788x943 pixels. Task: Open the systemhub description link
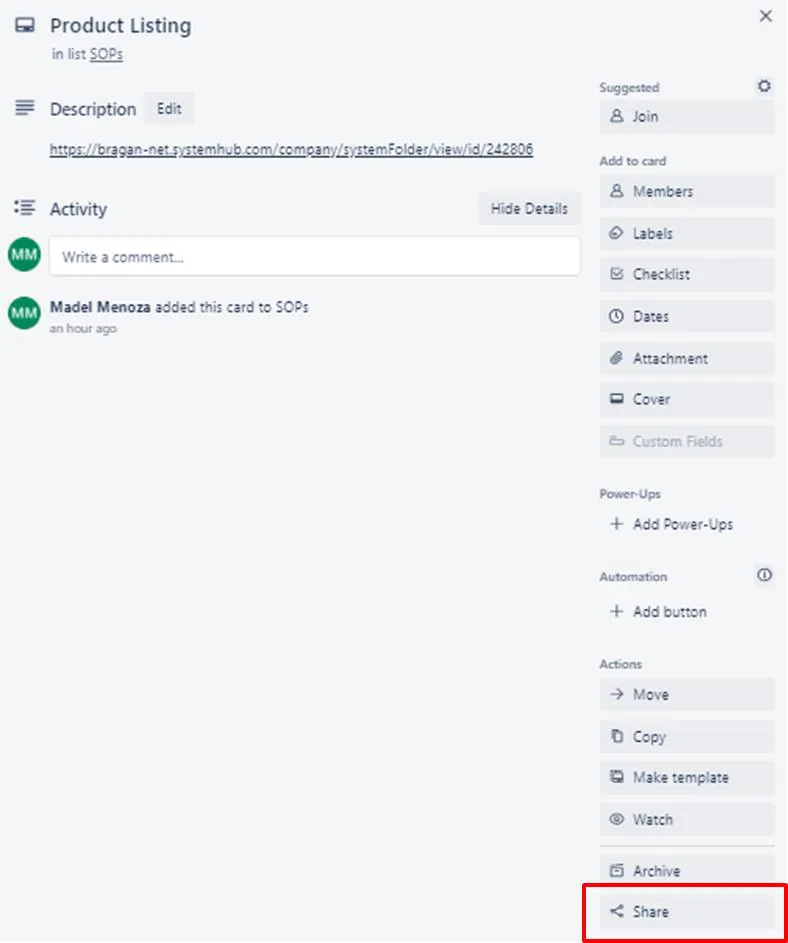pos(291,150)
